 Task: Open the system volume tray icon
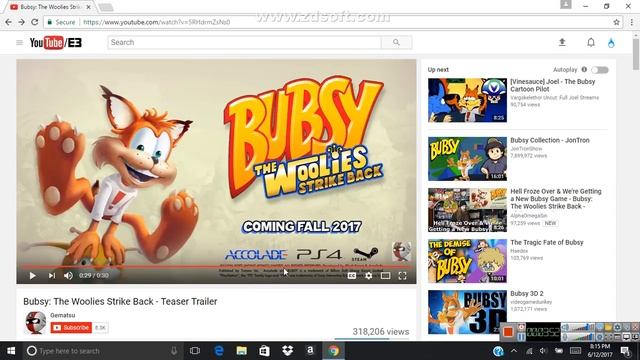point(543,351)
